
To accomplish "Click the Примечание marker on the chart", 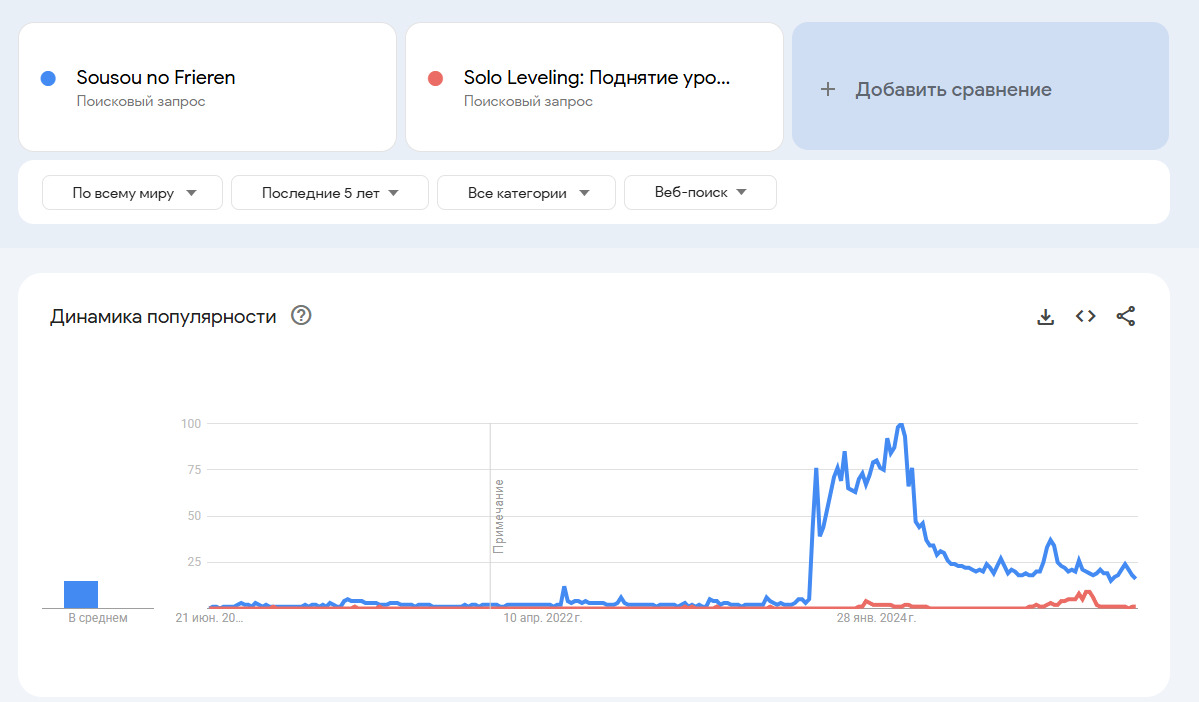I will coord(498,516).
